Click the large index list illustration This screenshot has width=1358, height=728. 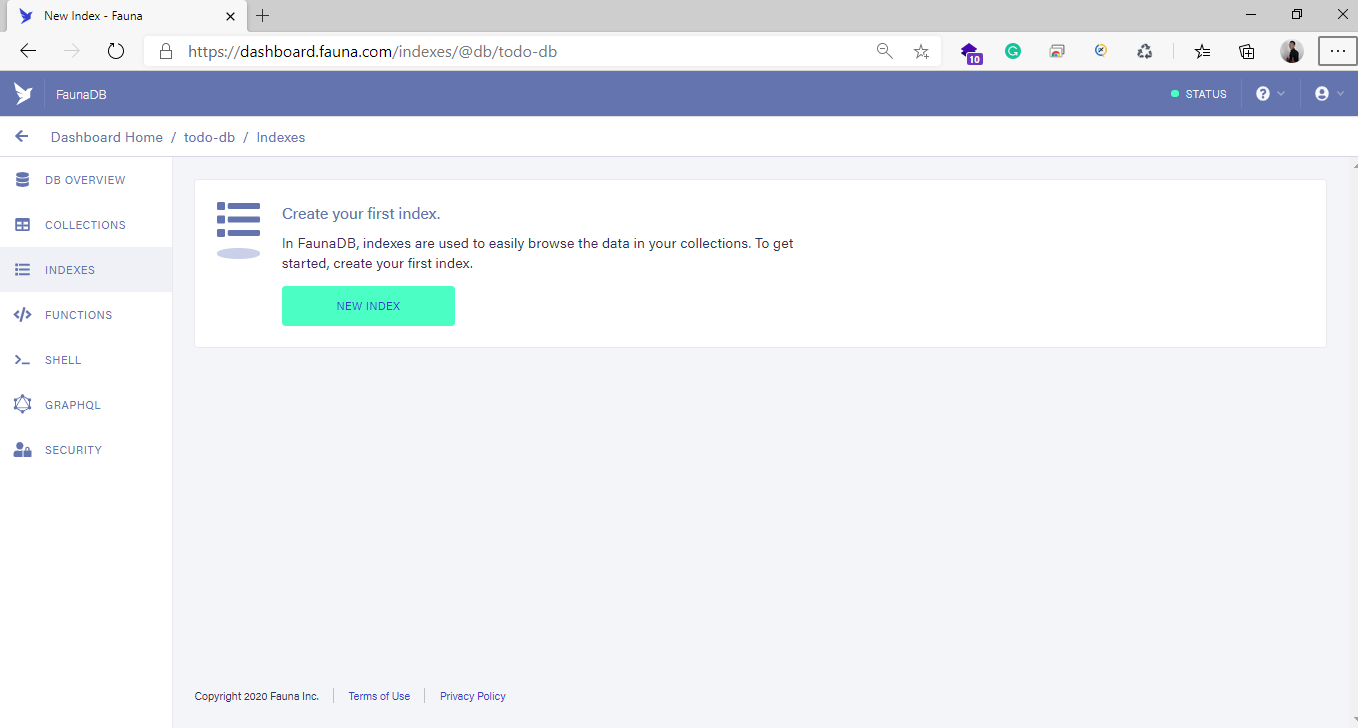238,230
